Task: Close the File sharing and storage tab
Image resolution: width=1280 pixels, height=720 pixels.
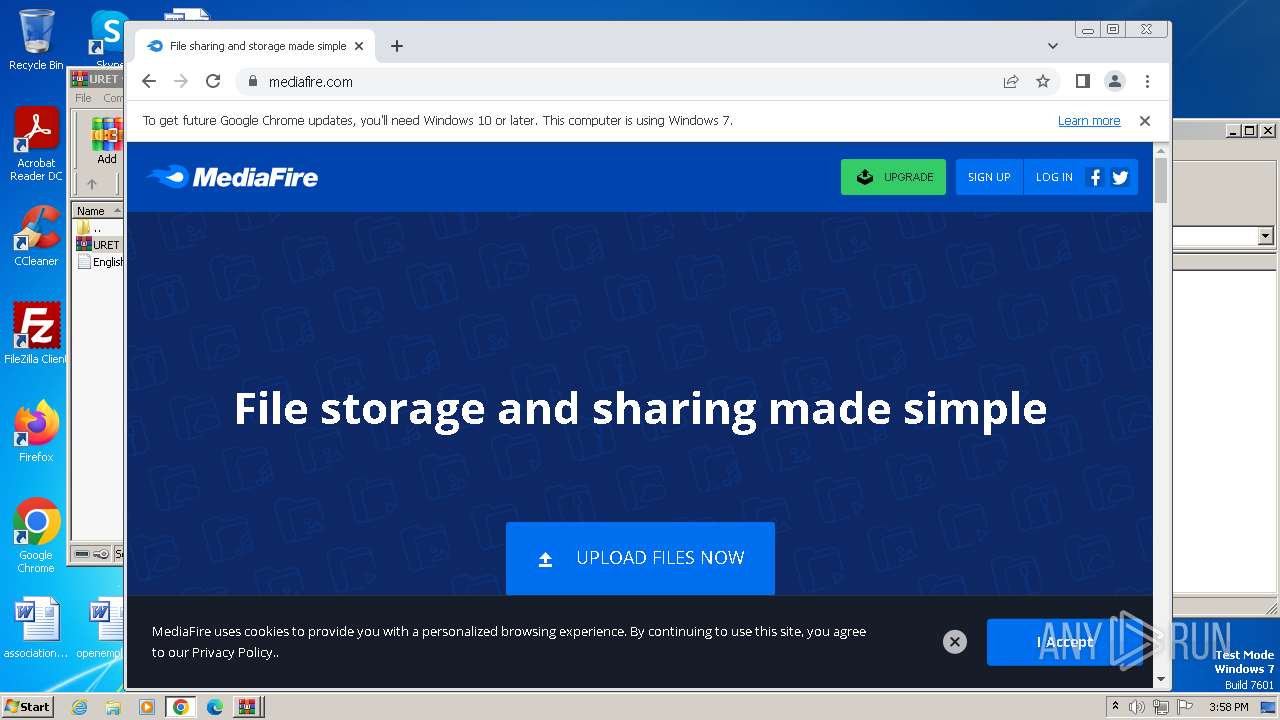Action: 359,46
